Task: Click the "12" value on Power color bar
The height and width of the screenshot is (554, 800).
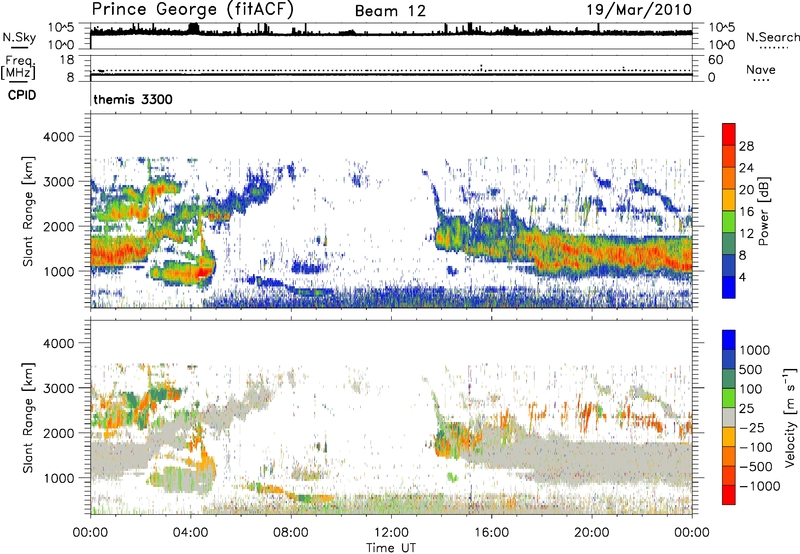Action: tap(746, 234)
